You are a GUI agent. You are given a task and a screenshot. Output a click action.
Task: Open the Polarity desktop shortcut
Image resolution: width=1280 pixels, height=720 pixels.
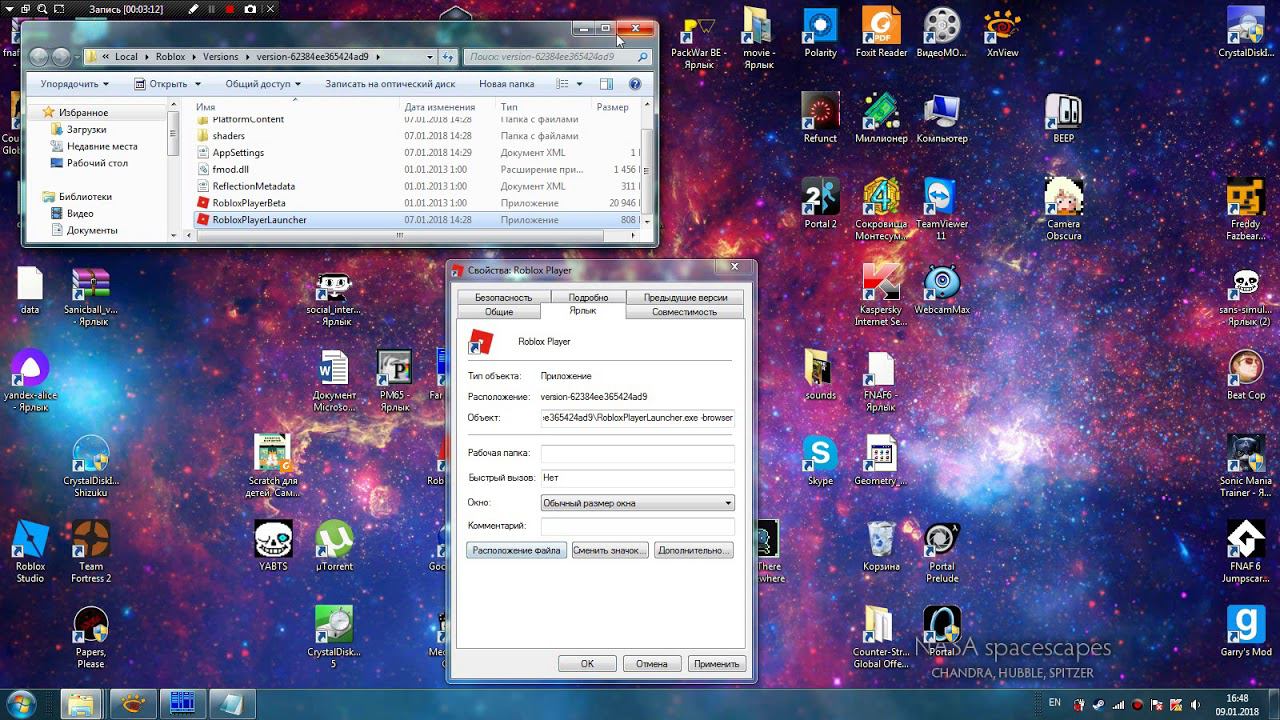tap(820, 32)
